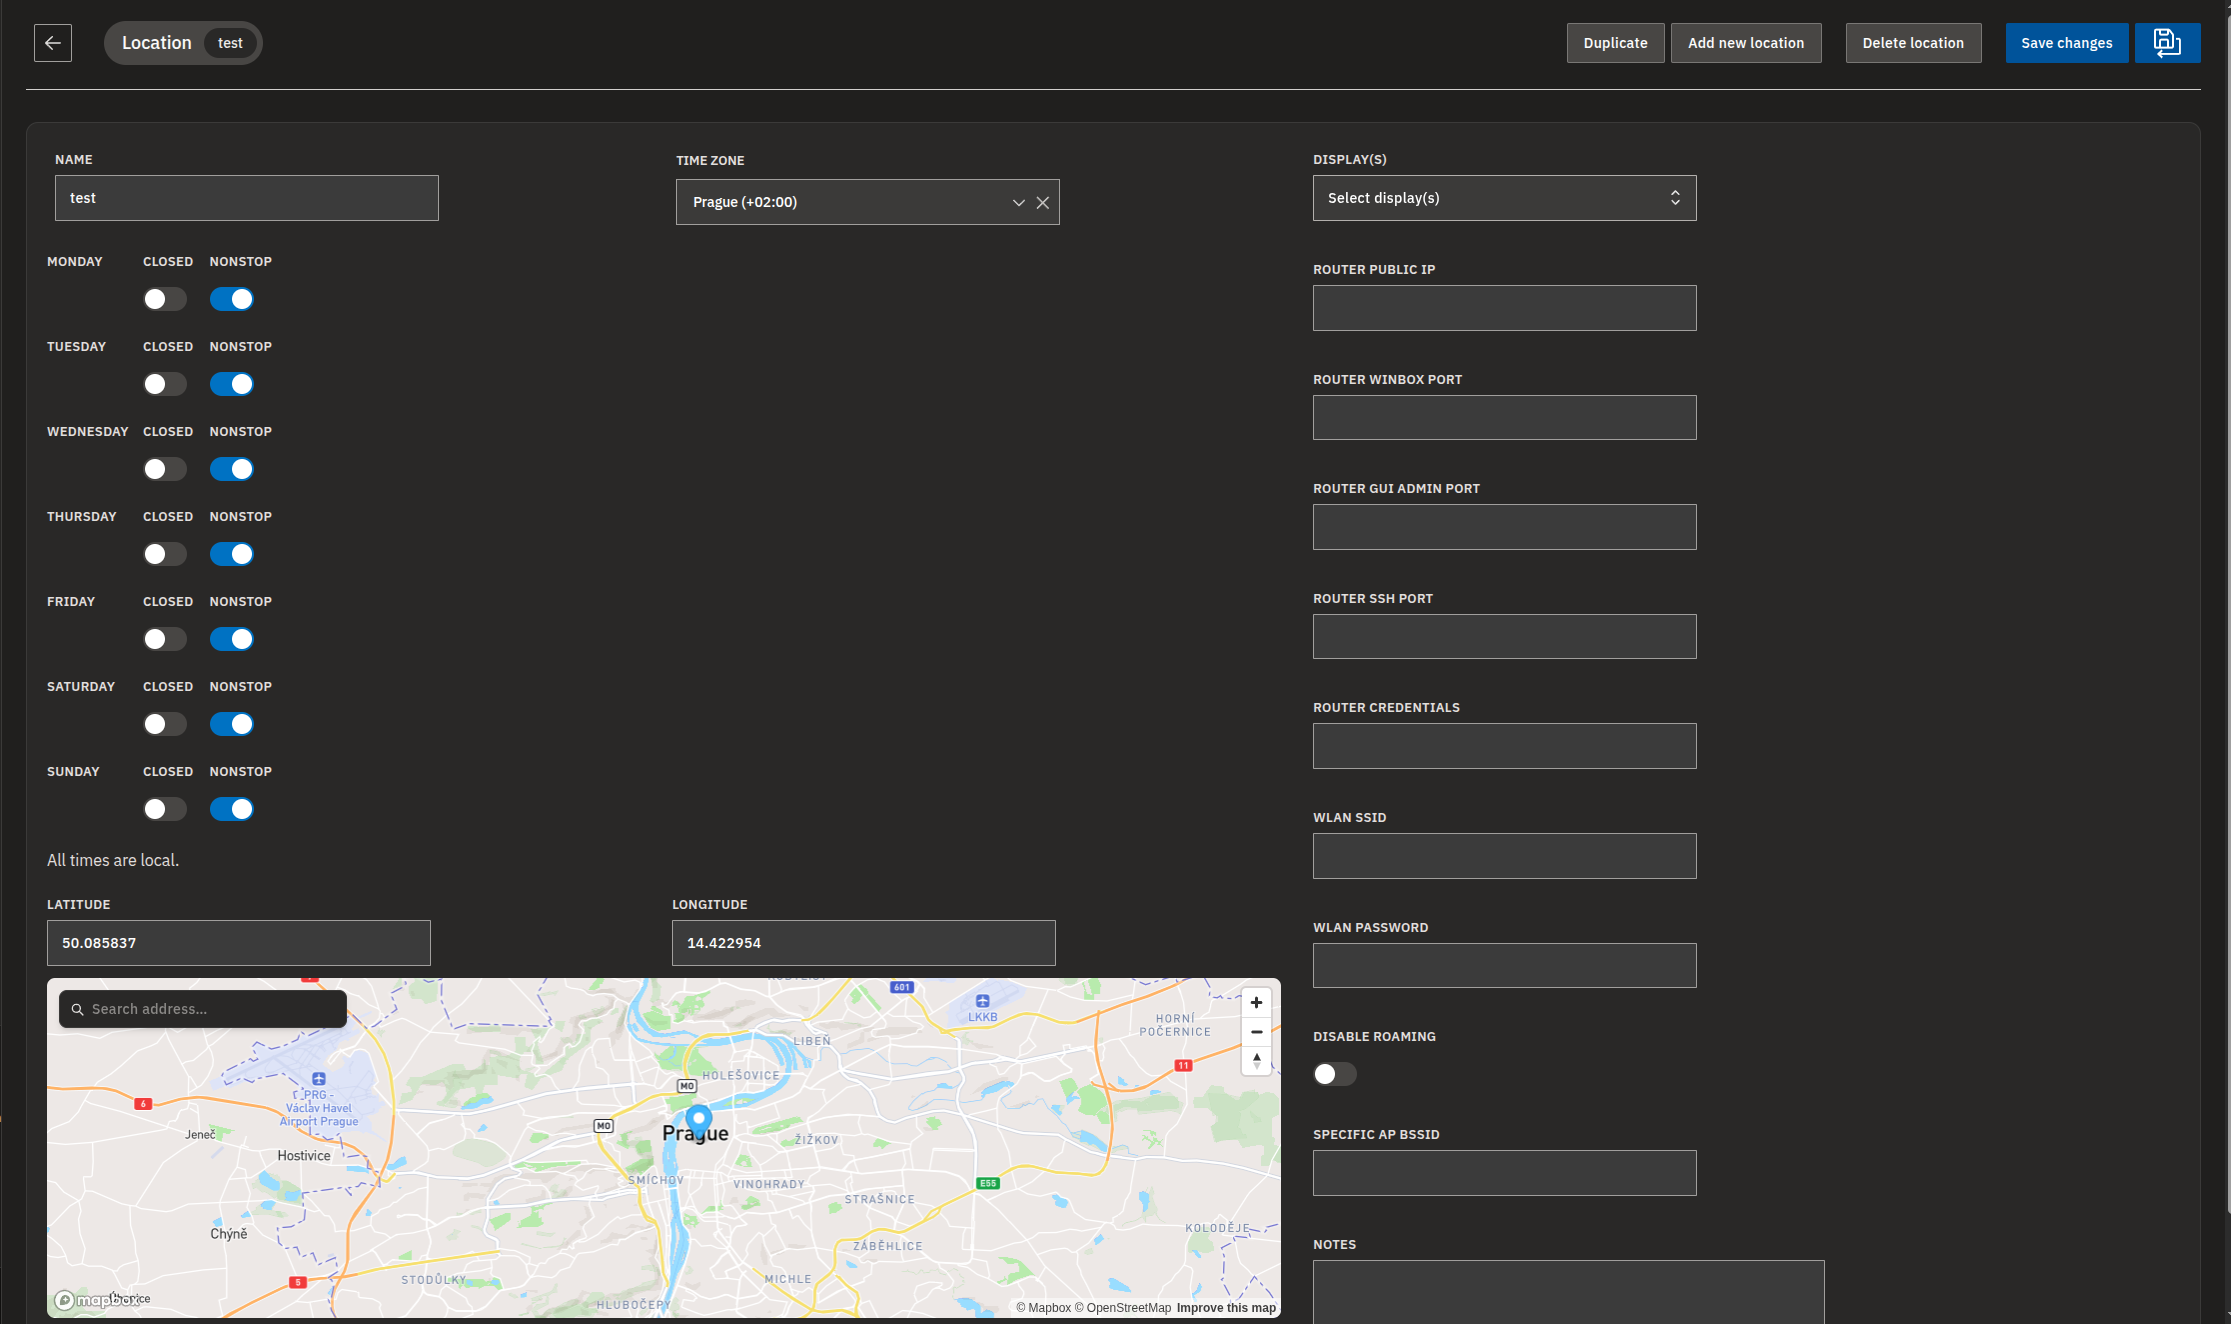Focus the WLAN Password field

(x=1504, y=965)
